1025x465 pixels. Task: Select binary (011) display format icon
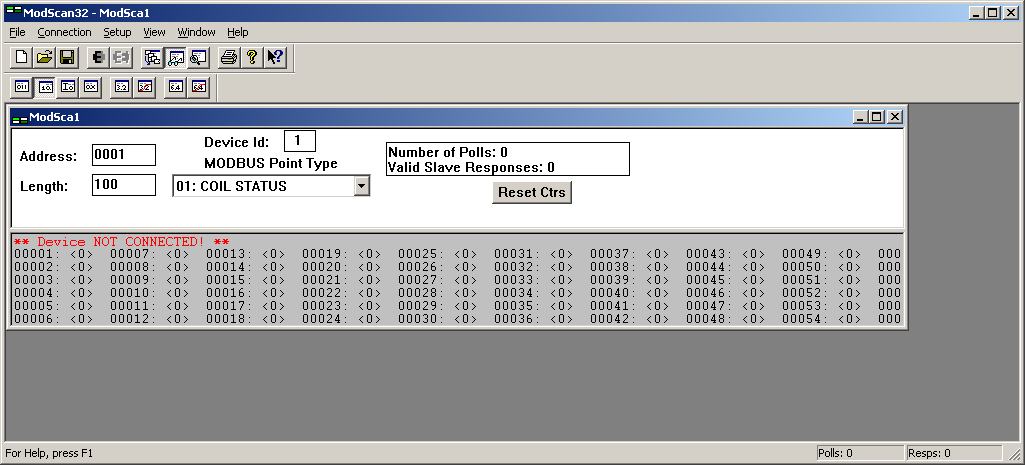(x=22, y=87)
